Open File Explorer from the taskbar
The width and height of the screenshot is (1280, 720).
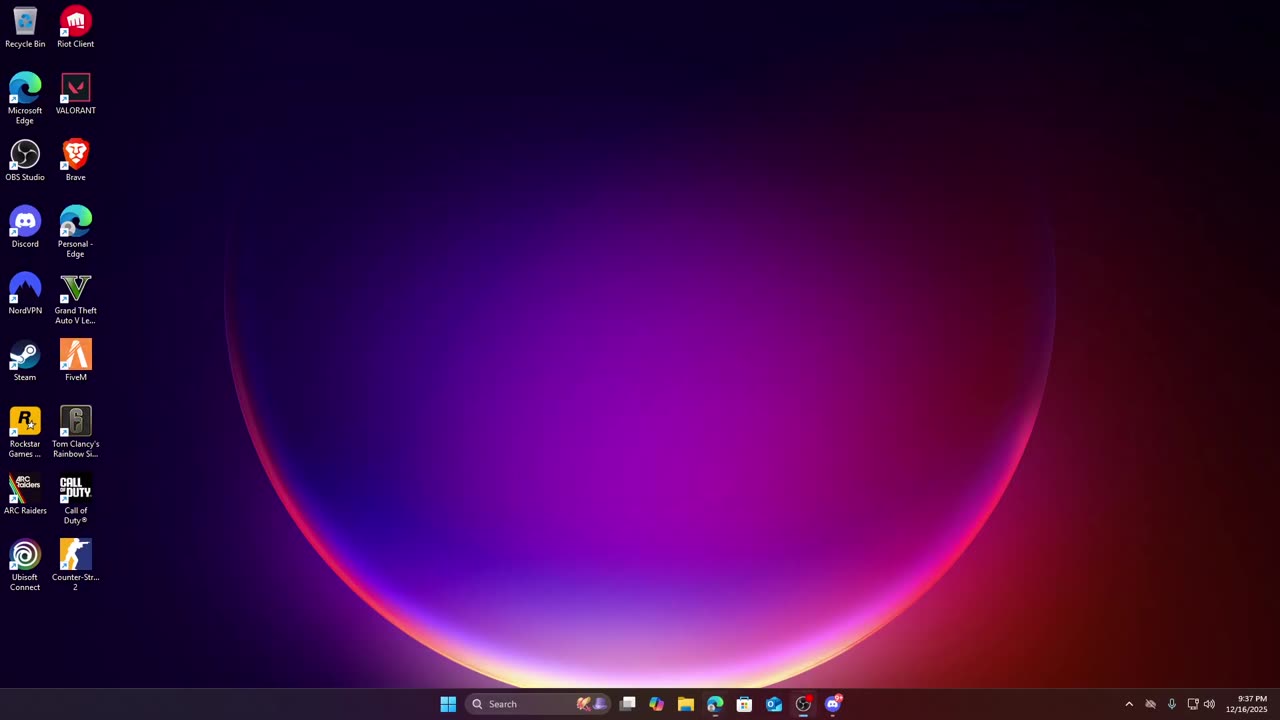[685, 704]
